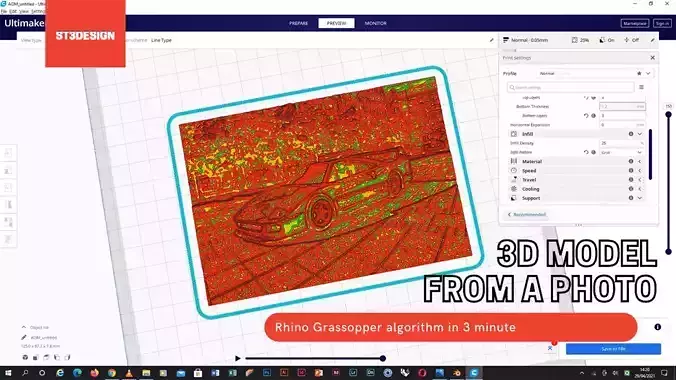Collapse the Support settings section

[x=640, y=198]
